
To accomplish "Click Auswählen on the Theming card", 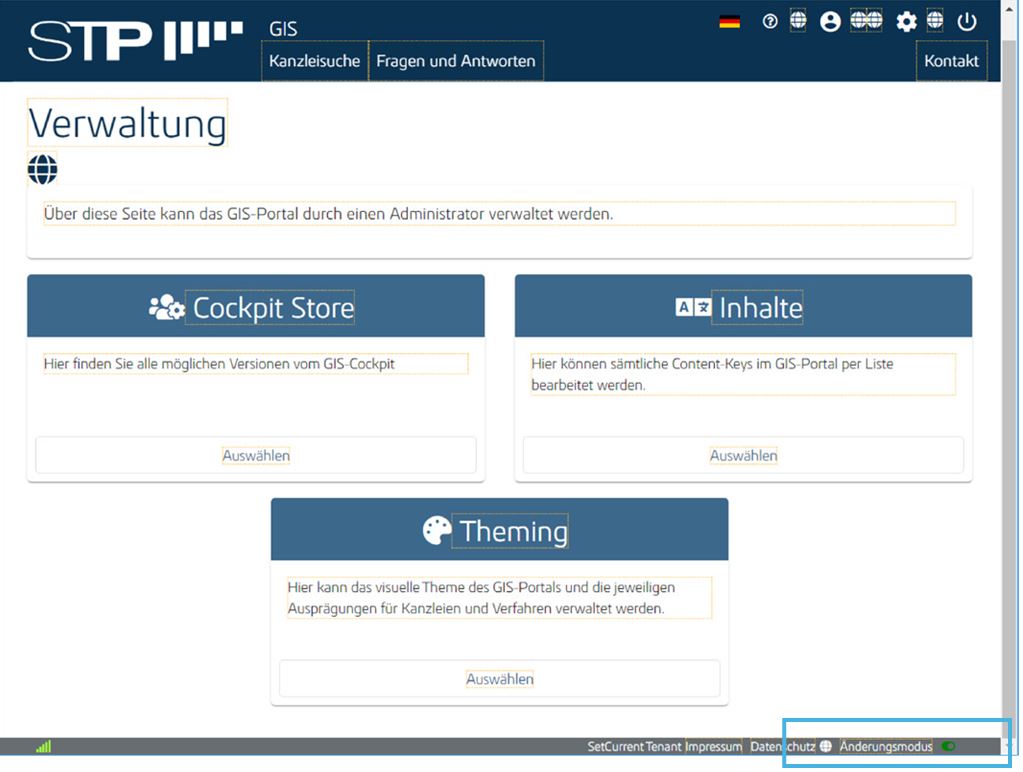I will [499, 678].
